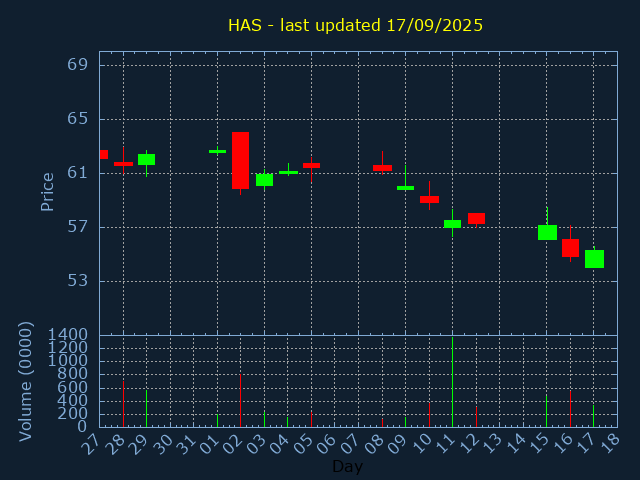Viewport: 640px width, 480px height.
Task: Click the "Day" axis label
Action: pyautogui.click(x=347, y=466)
